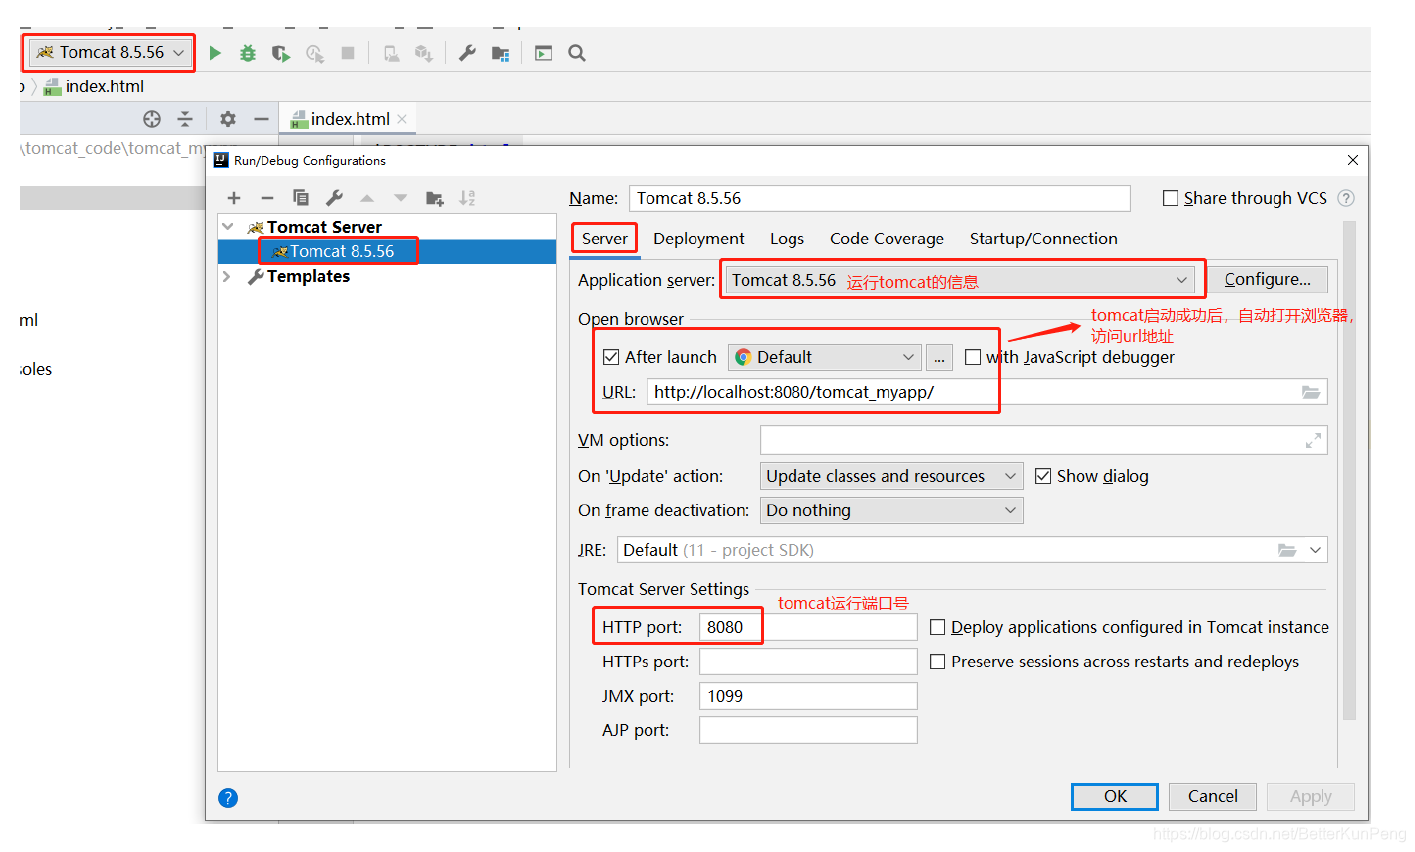Switch to Startup/Connection tab

click(x=1044, y=238)
